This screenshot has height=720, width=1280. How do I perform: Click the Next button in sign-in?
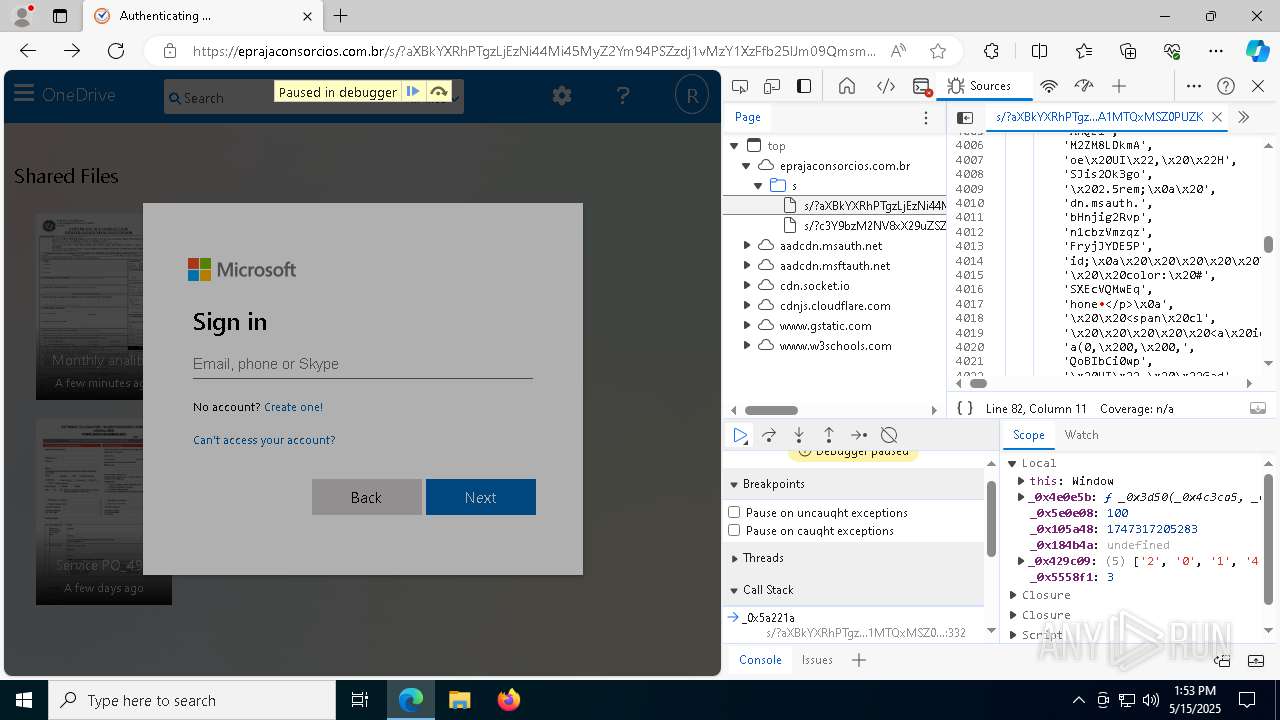point(481,497)
